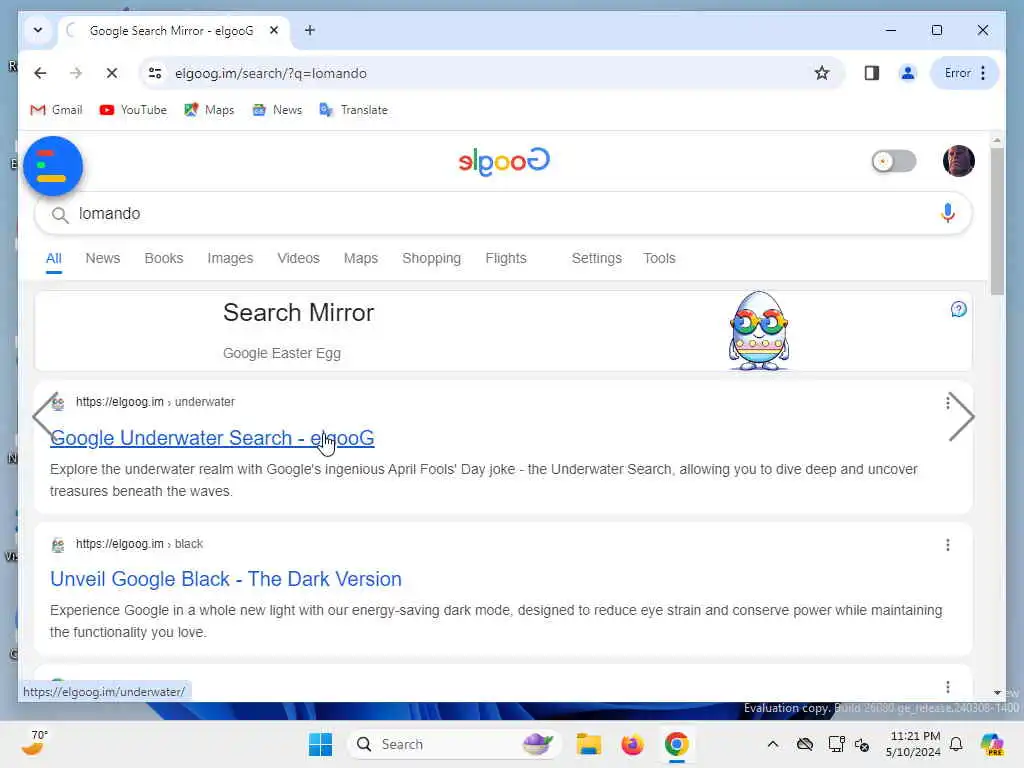1024x768 pixels.
Task: Open options for Google Black result
Action: (948, 545)
